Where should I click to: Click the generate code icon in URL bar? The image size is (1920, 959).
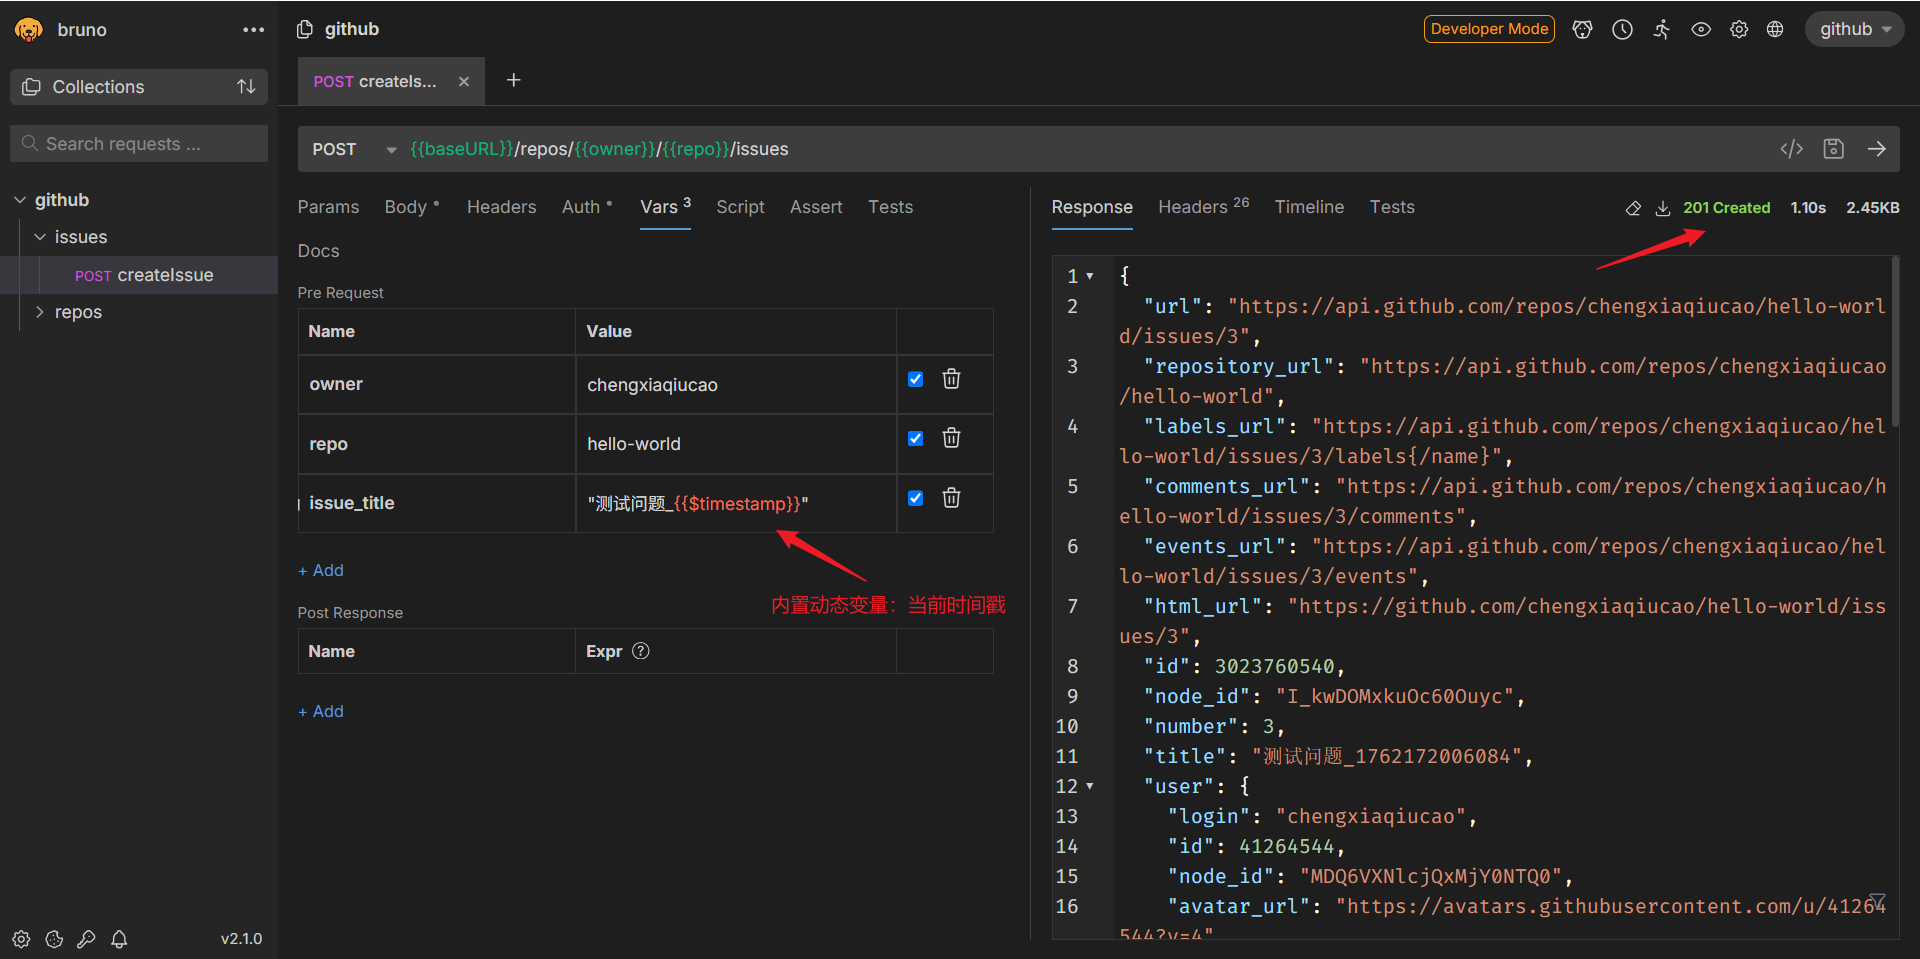(x=1792, y=149)
